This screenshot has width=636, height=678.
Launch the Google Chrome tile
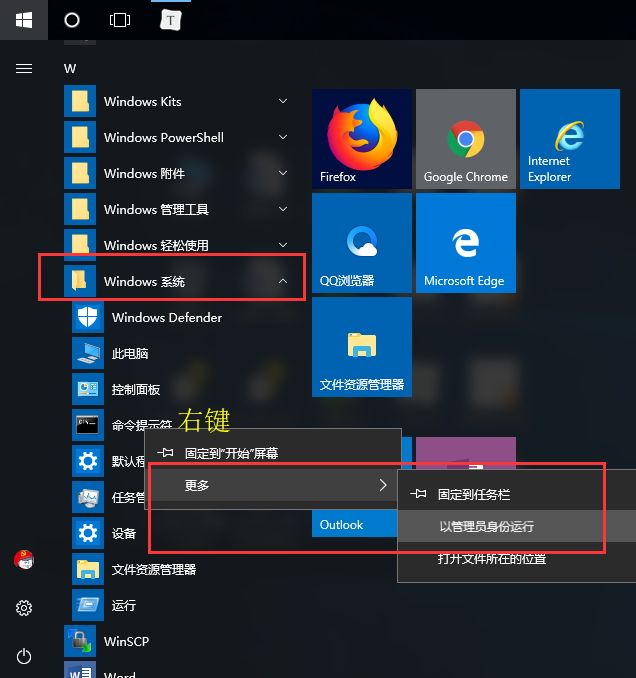click(466, 139)
